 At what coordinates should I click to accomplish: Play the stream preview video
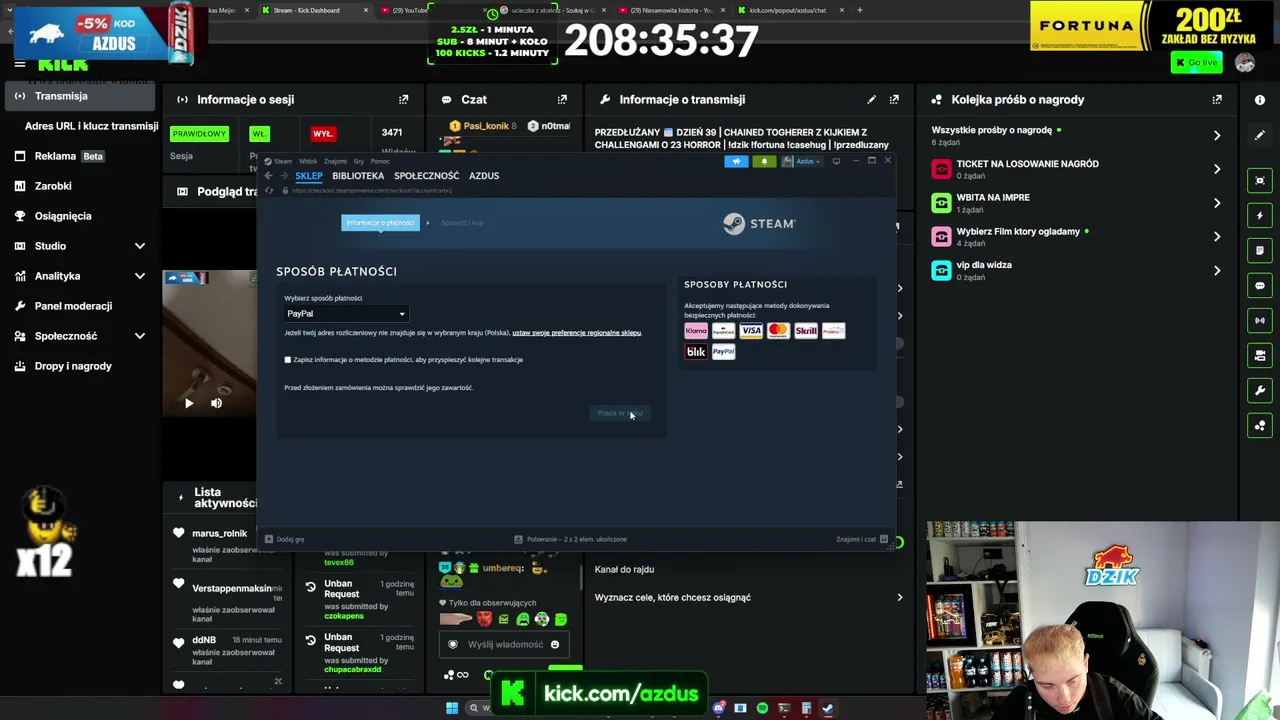[189, 403]
